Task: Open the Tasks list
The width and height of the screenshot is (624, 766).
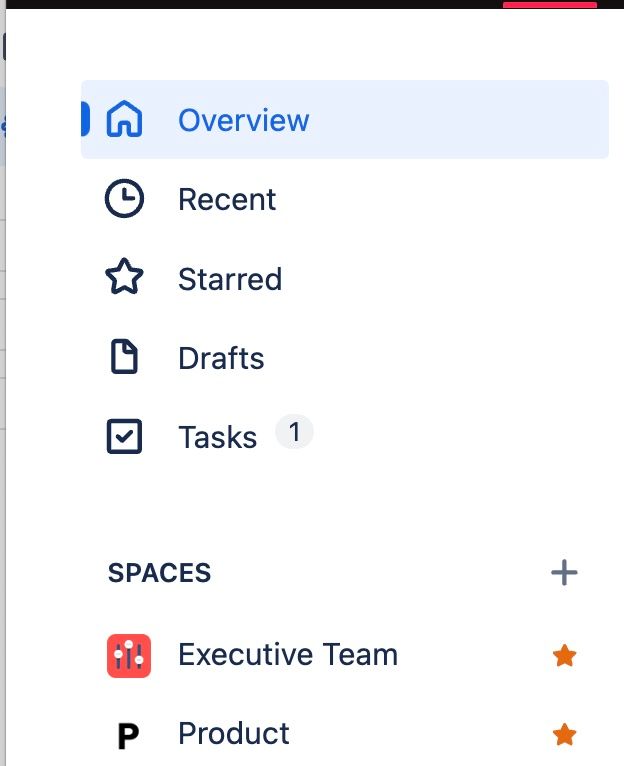Action: (x=217, y=437)
